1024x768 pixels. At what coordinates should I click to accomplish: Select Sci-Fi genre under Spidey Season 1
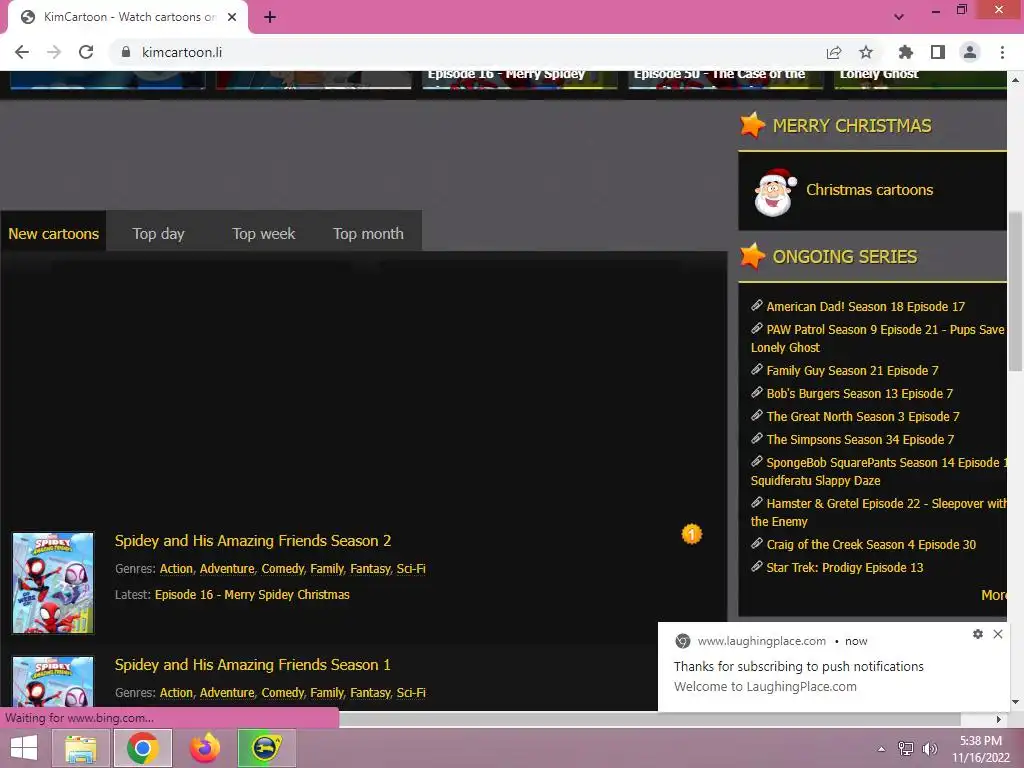click(411, 692)
